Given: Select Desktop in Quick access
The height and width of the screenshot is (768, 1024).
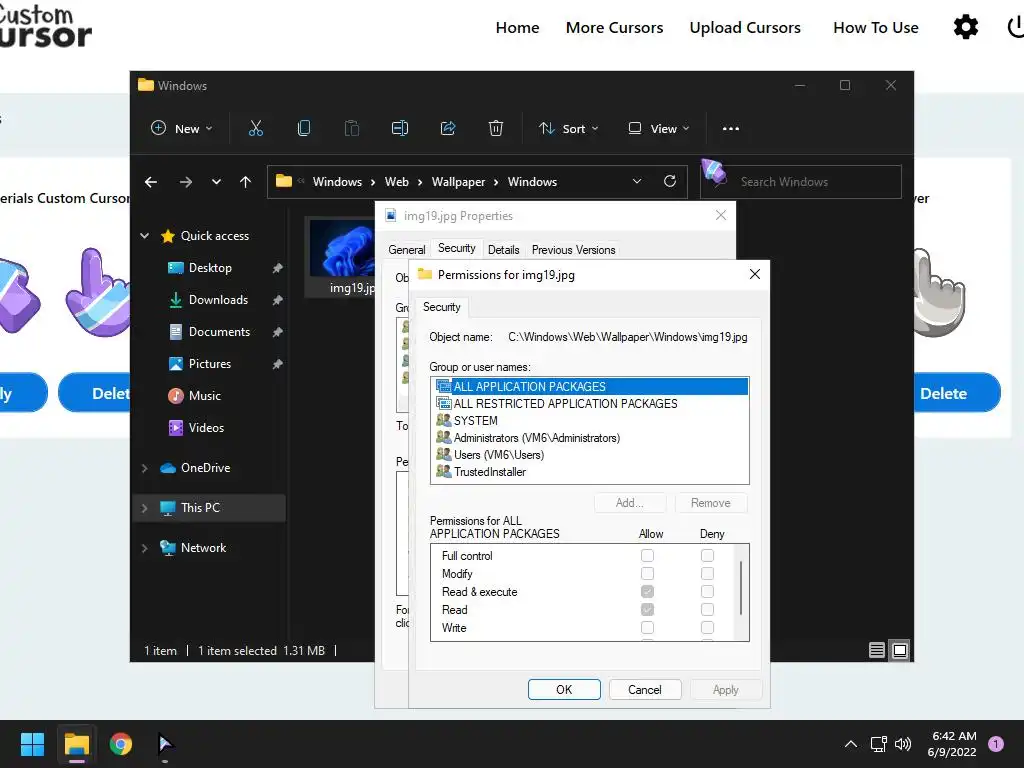Looking at the screenshot, I should [x=210, y=268].
